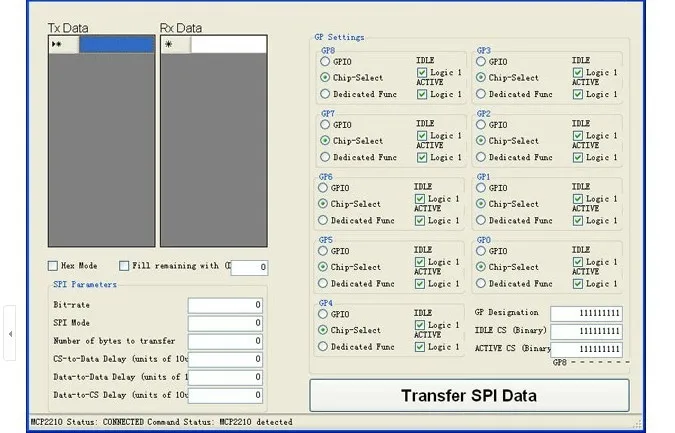
Task: Select GPIO radio for GP0
Action: click(481, 251)
